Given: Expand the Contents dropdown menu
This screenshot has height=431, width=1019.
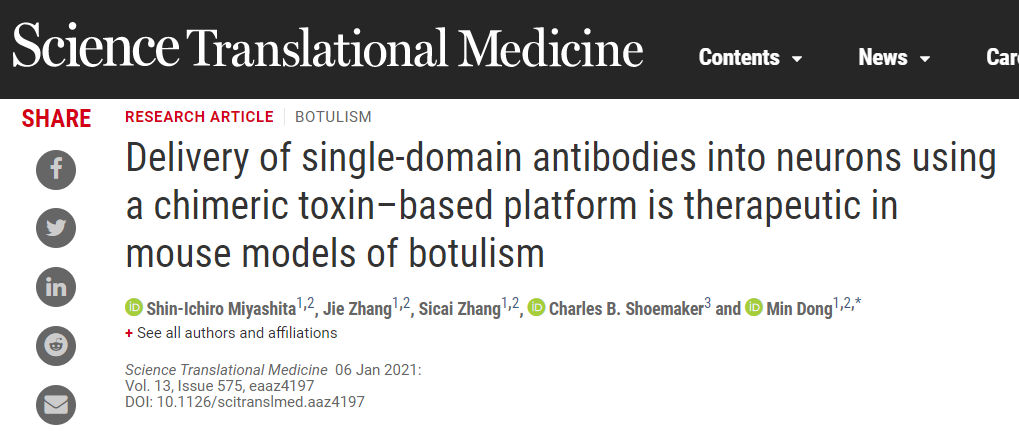Looking at the screenshot, I should [x=750, y=58].
